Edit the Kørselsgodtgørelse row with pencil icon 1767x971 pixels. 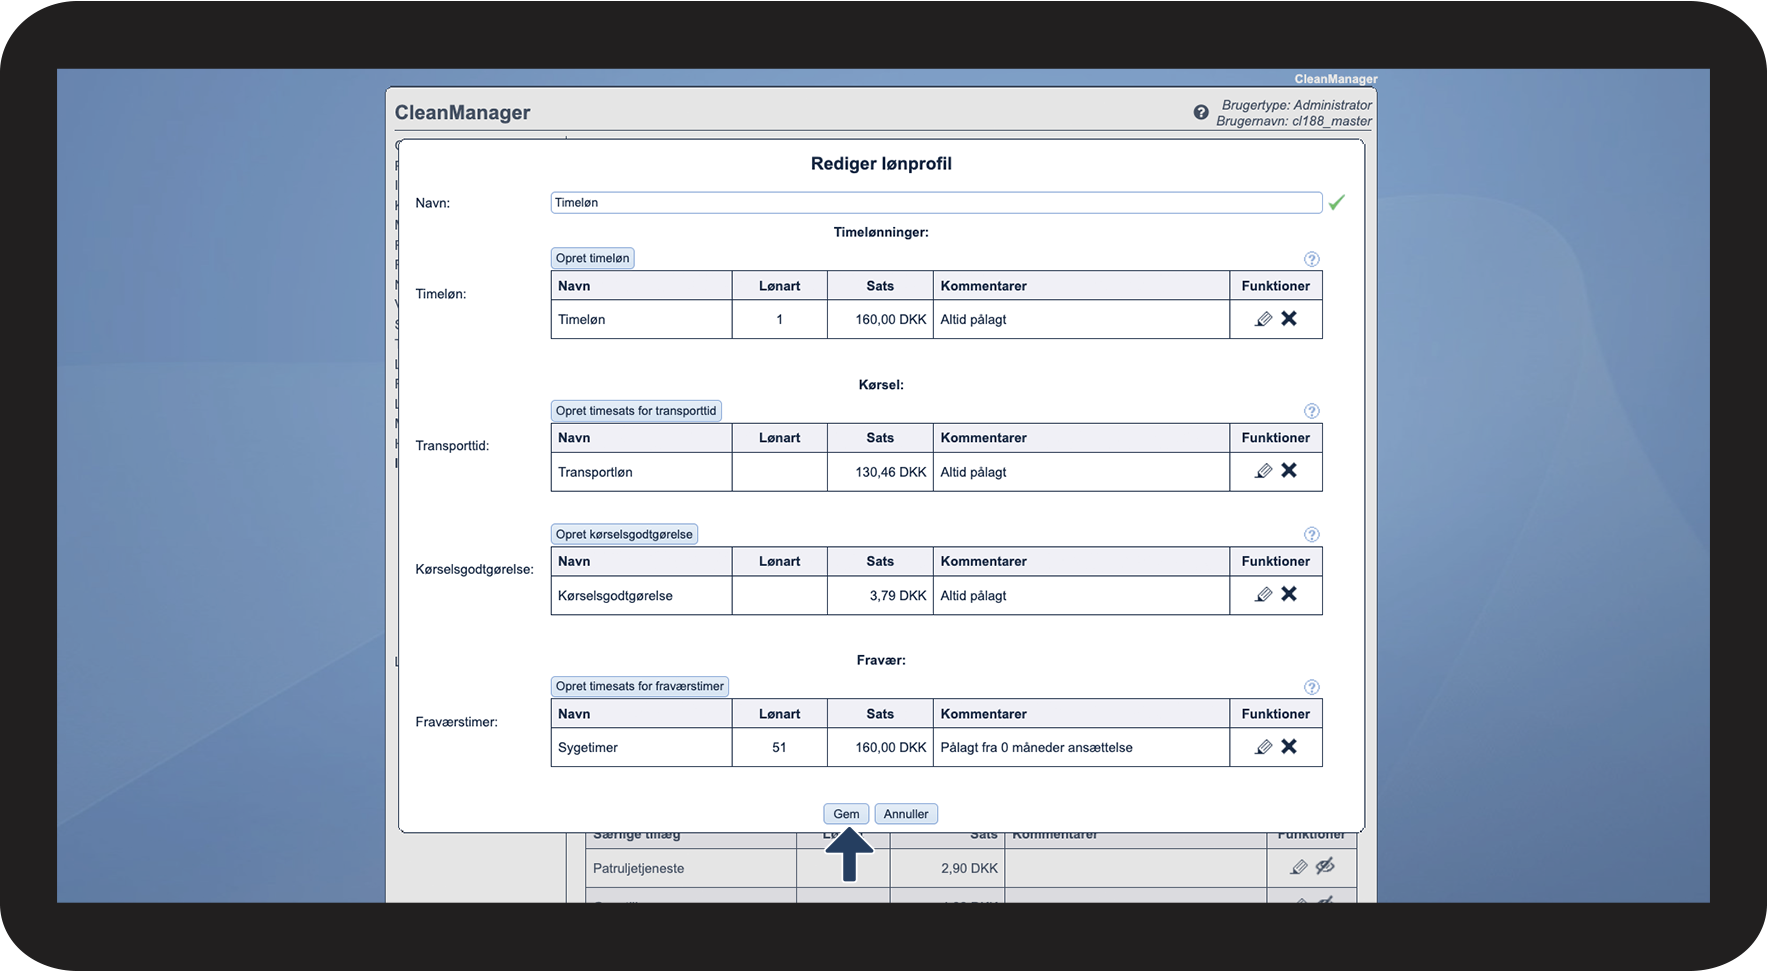click(1263, 595)
